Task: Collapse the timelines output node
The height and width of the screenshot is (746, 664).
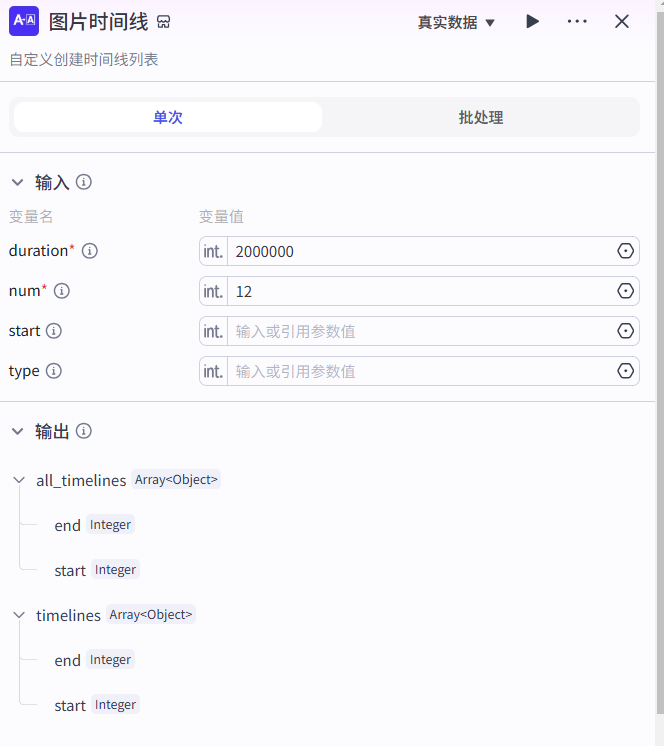Action: [x=19, y=615]
